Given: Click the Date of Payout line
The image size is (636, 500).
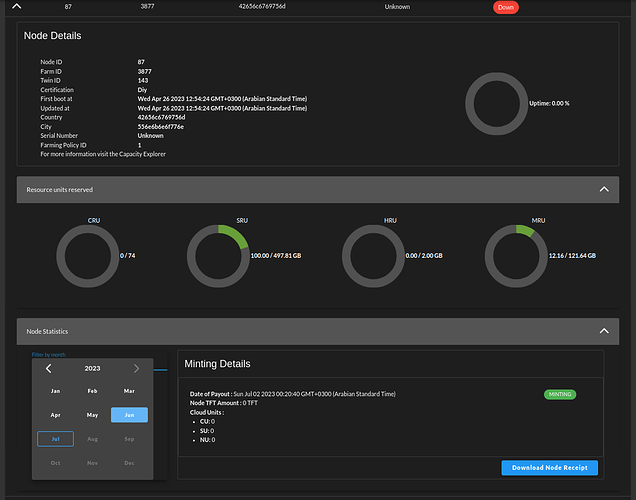Looking at the screenshot, I should click(x=293, y=394).
